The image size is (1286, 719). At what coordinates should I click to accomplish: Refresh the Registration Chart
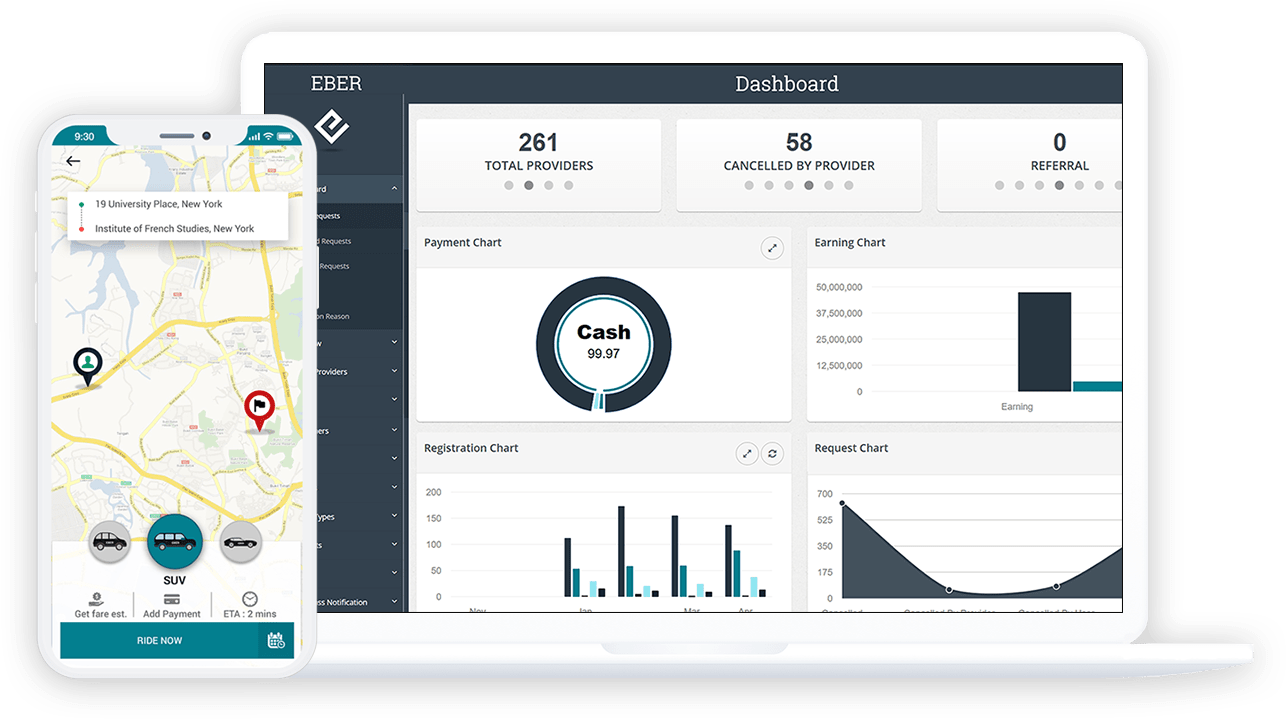(772, 454)
